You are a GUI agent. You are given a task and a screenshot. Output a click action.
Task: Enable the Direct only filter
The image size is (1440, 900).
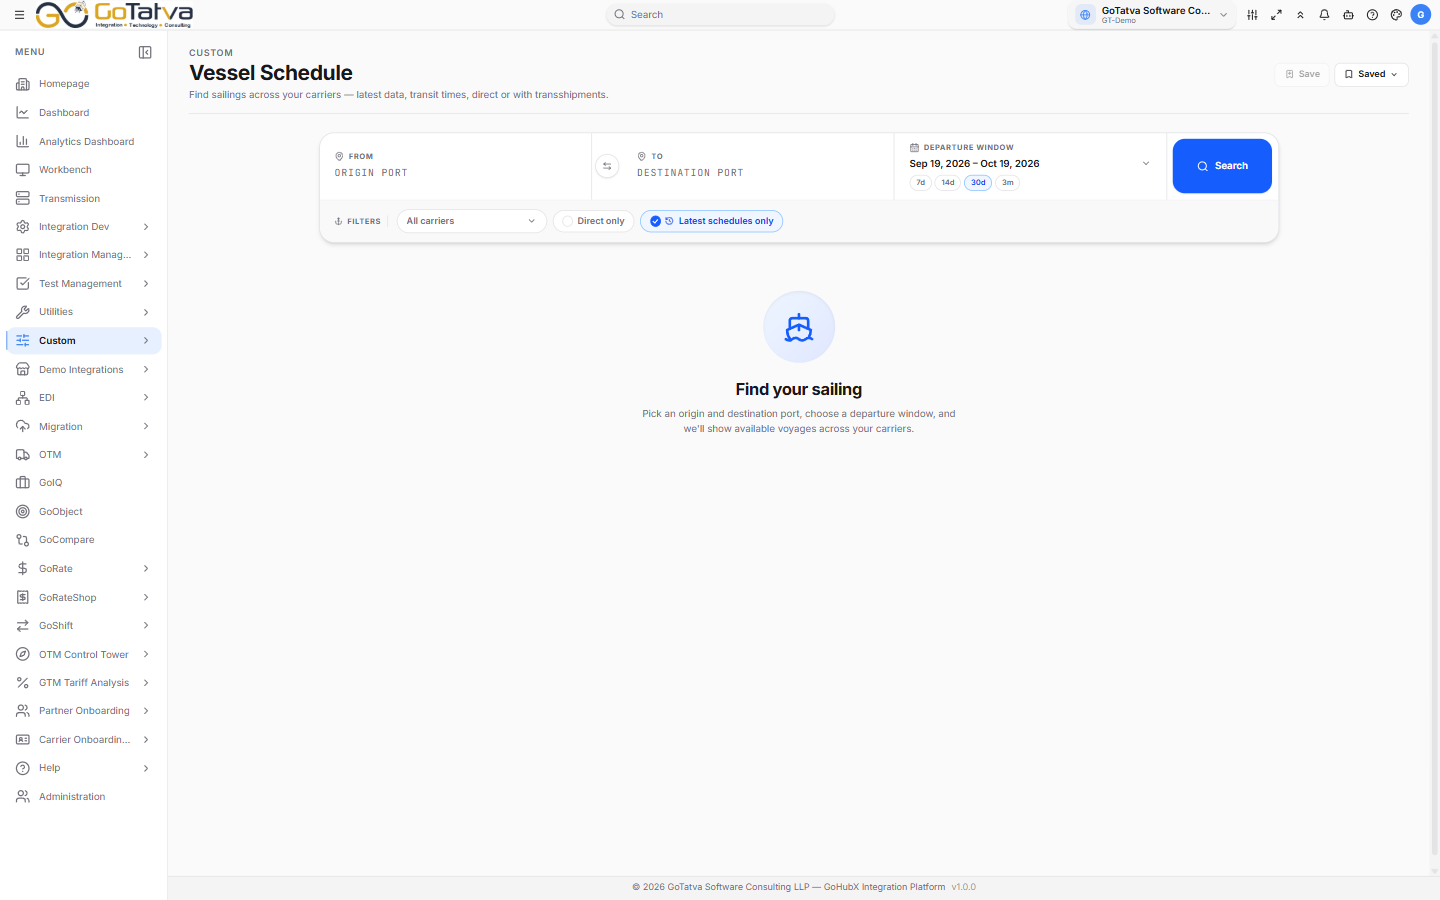coord(594,221)
